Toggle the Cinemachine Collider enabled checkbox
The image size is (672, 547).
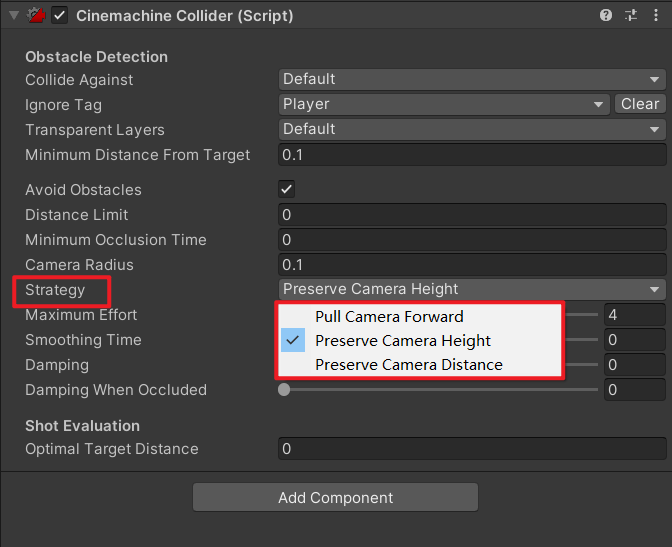click(x=60, y=16)
